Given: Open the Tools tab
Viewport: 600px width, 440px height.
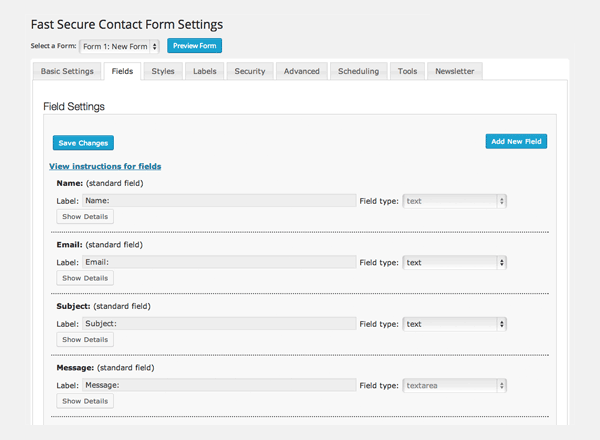Looking at the screenshot, I should [x=408, y=71].
